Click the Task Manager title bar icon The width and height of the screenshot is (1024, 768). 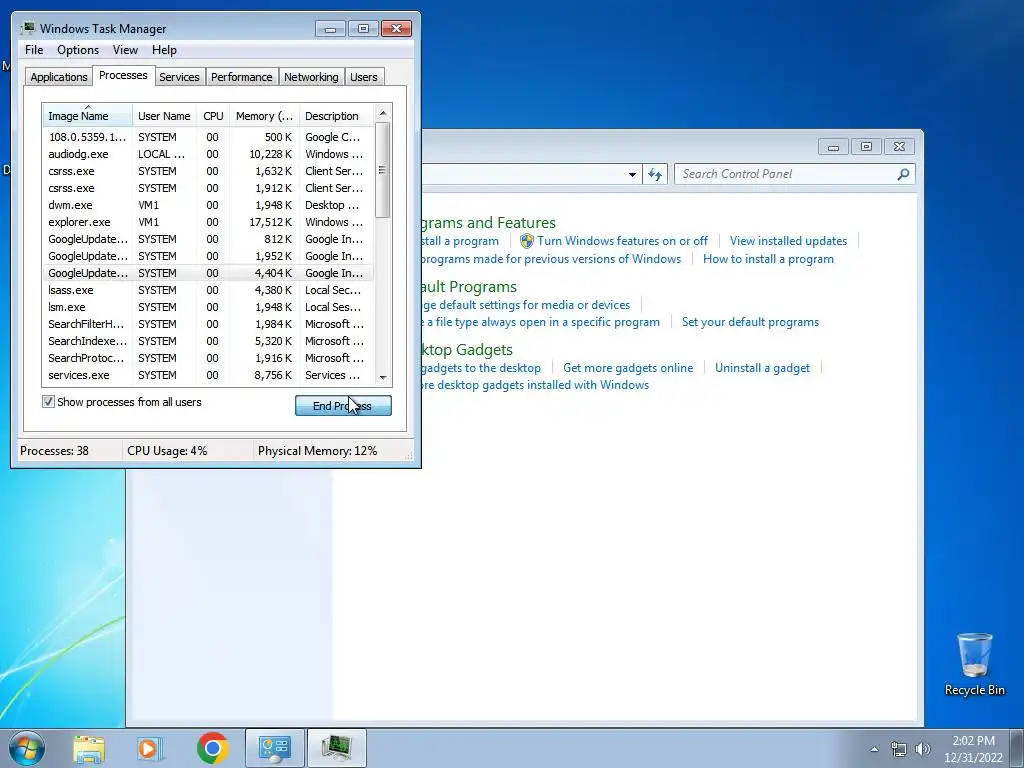27,29
